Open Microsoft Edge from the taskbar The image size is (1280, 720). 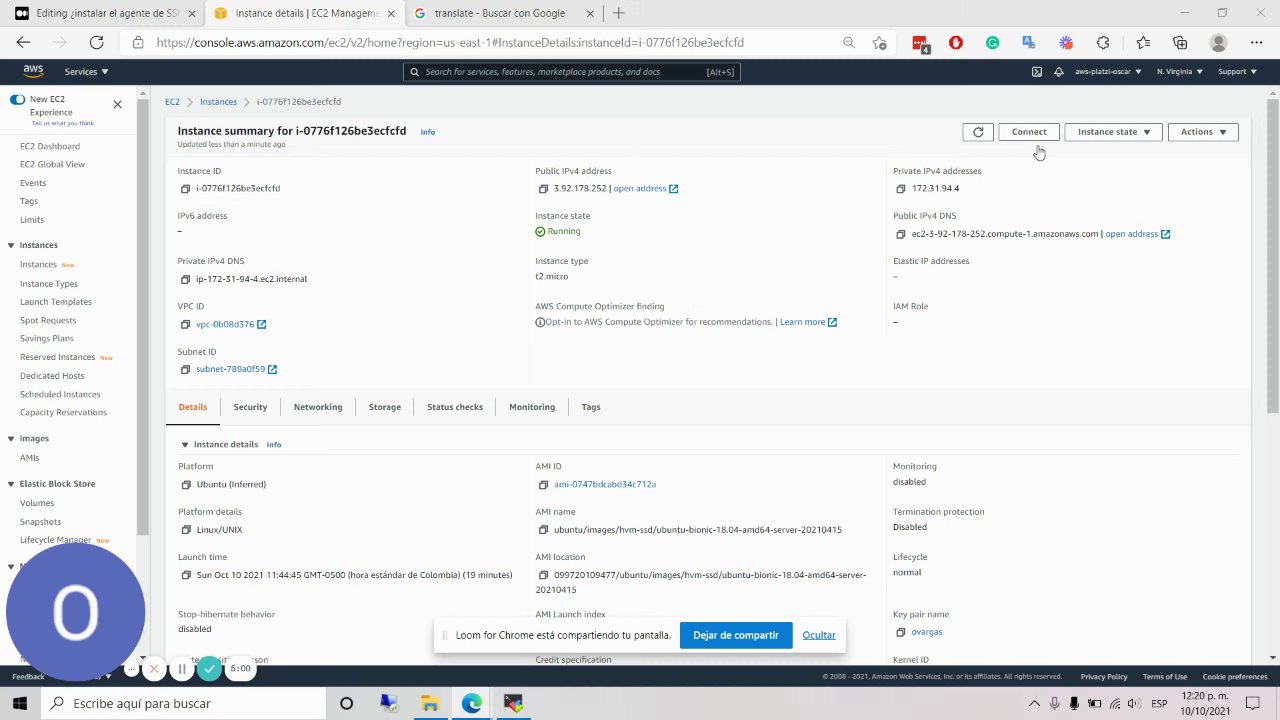[472, 704]
